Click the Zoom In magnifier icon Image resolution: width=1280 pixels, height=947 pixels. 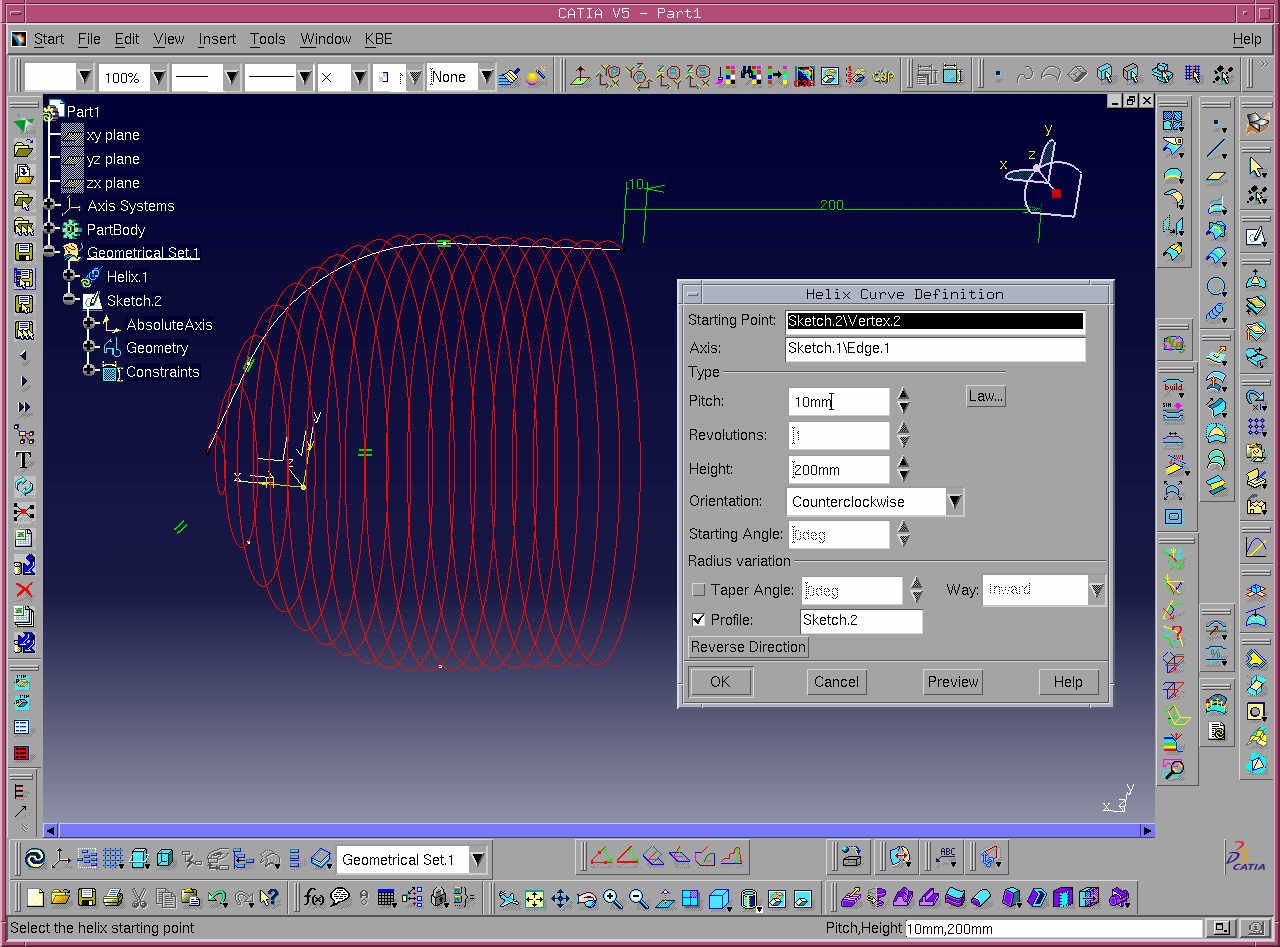click(612, 898)
